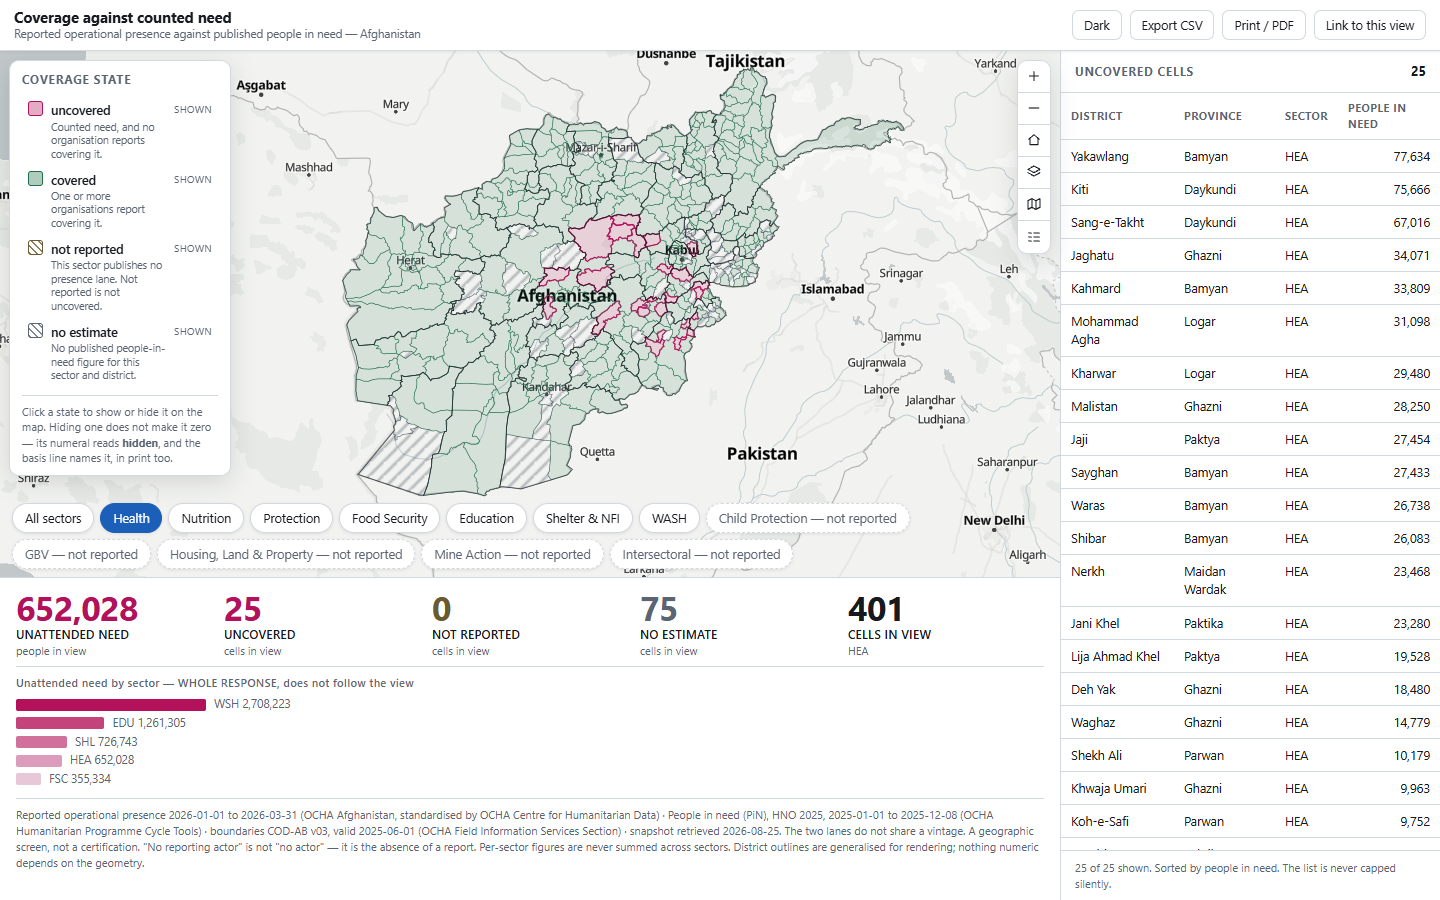Click the WSH 2,708,223 bar
Screen dimensions: 1440x900
(111, 704)
